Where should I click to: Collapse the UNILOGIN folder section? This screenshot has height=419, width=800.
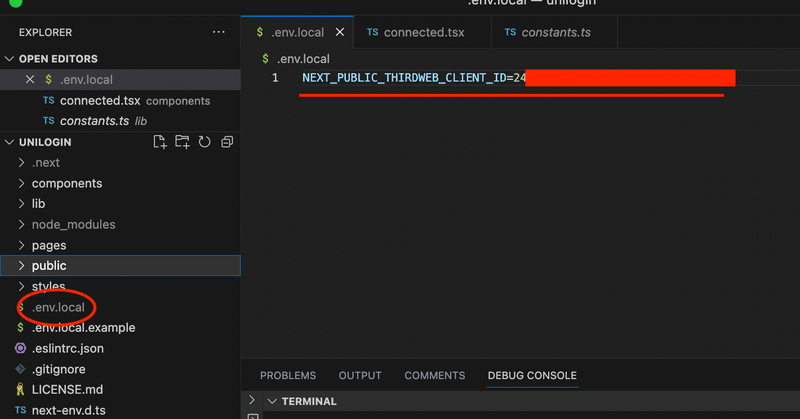(9, 142)
